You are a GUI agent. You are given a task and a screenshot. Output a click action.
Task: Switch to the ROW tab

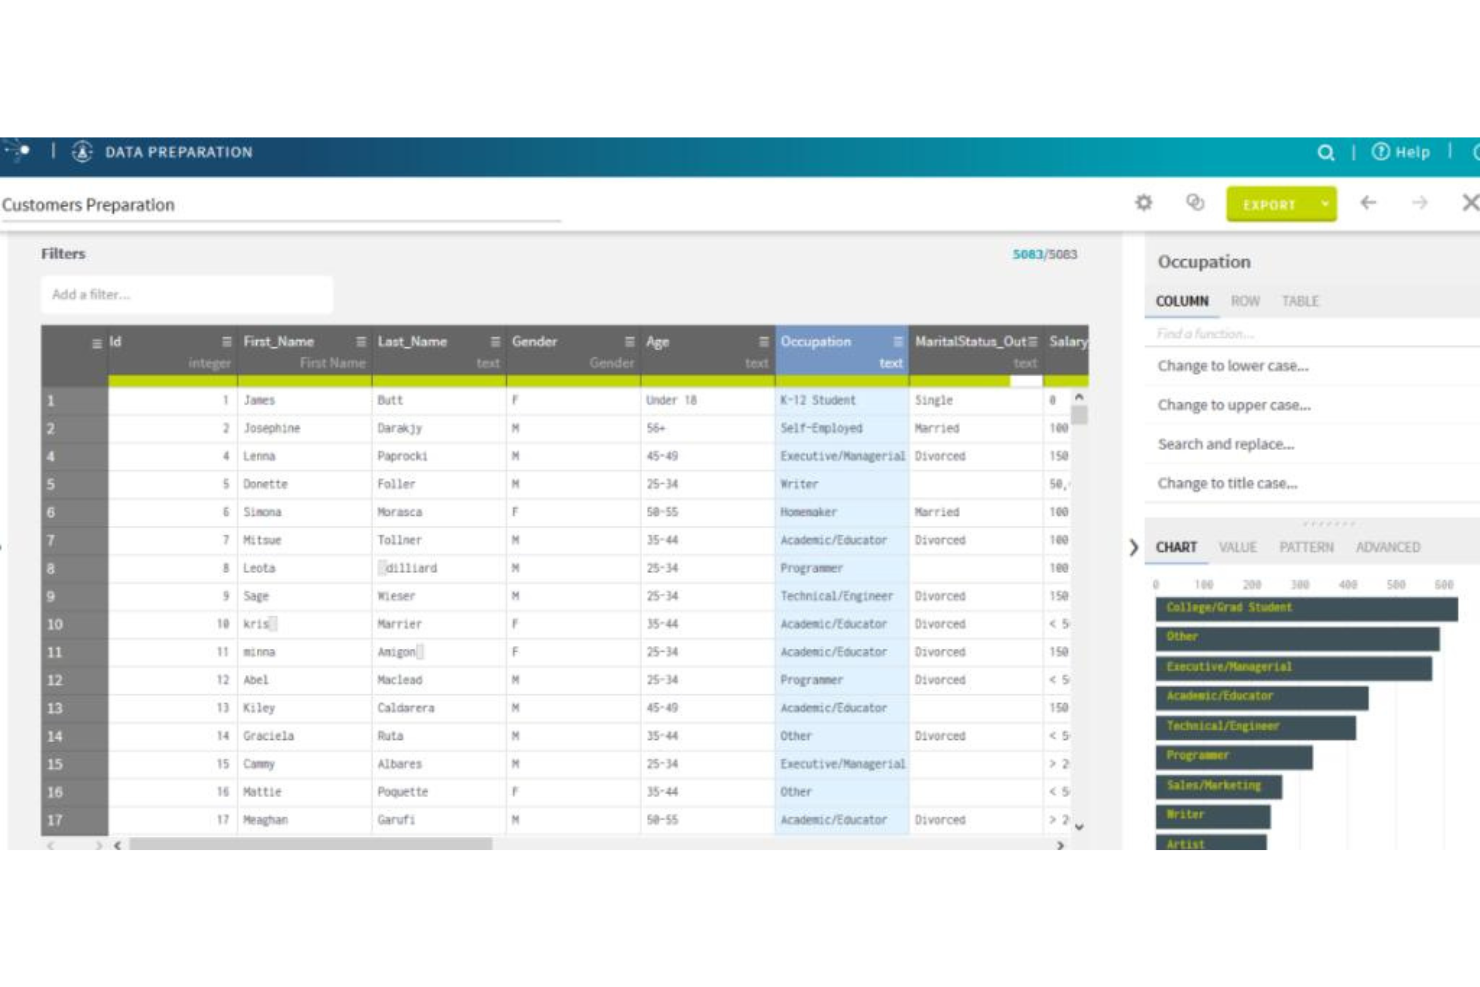pyautogui.click(x=1245, y=301)
